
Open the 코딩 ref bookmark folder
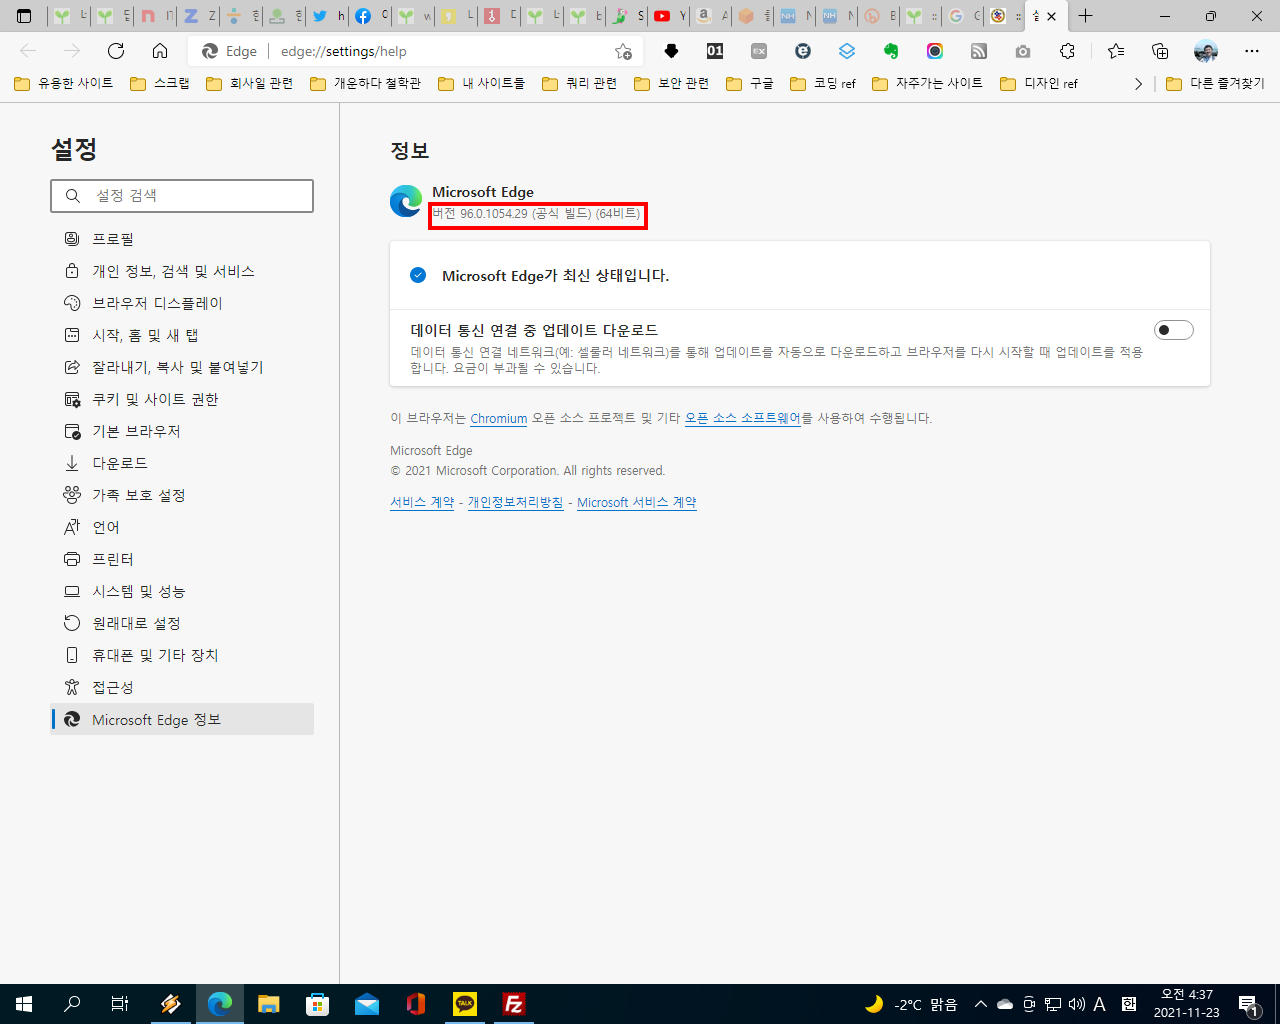pos(823,84)
